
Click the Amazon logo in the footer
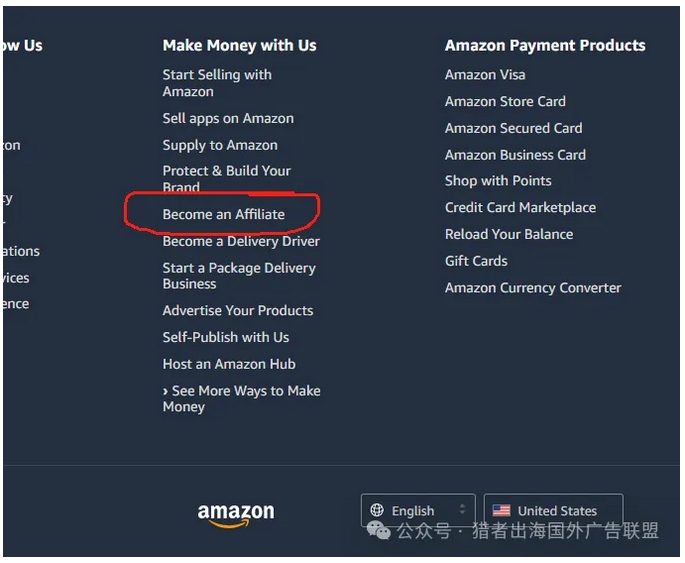236,515
